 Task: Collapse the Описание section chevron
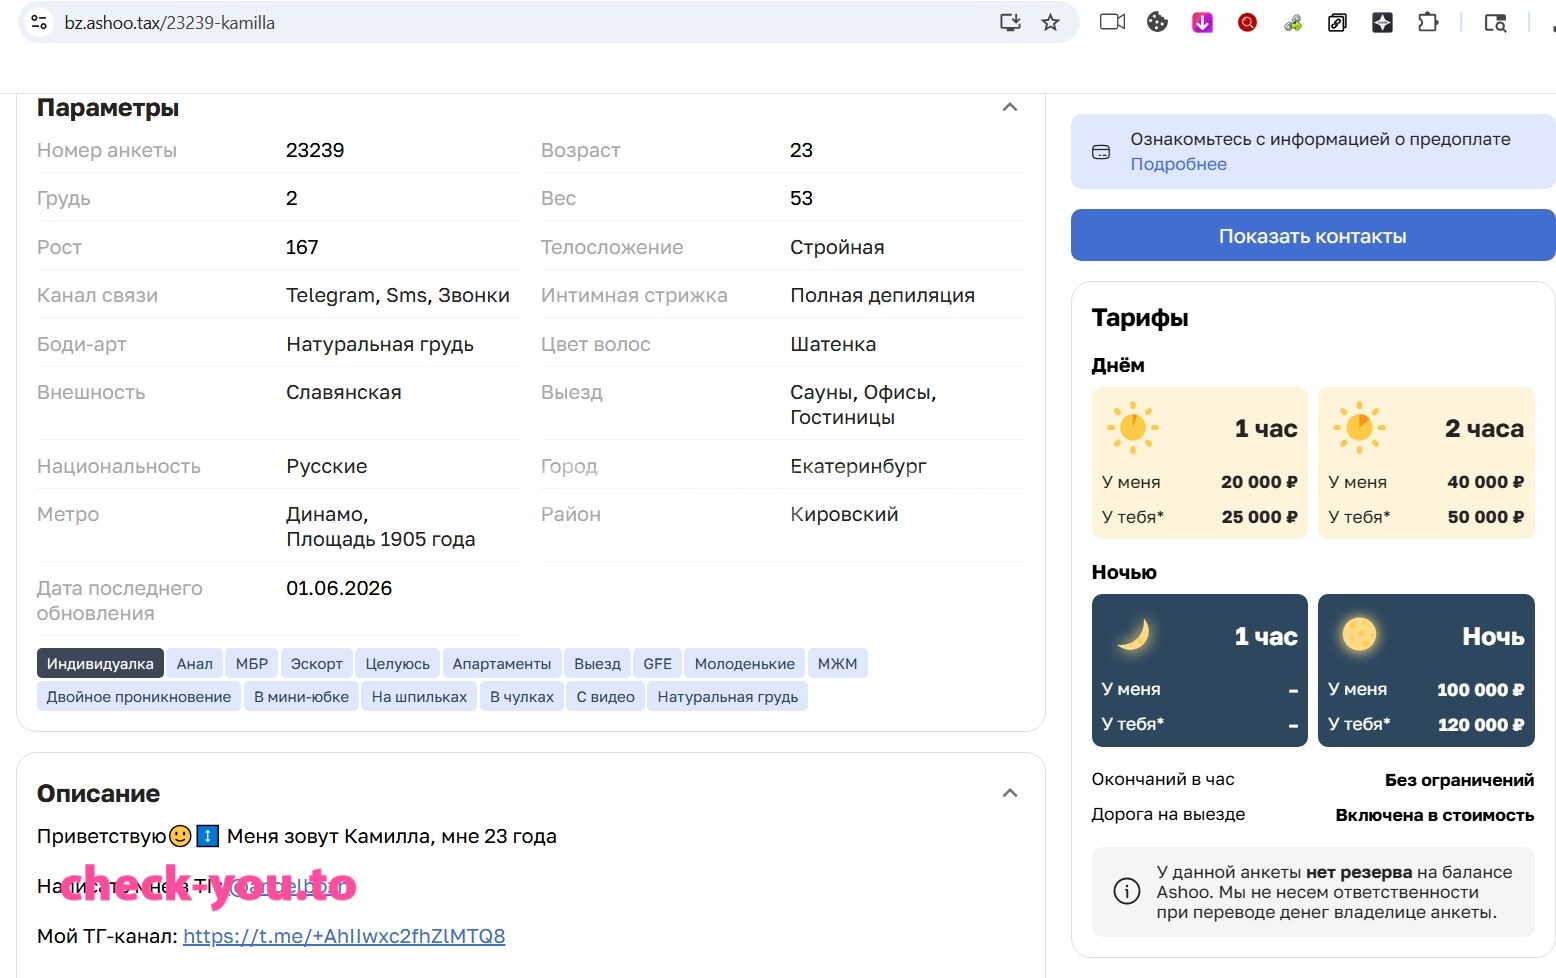(1010, 793)
